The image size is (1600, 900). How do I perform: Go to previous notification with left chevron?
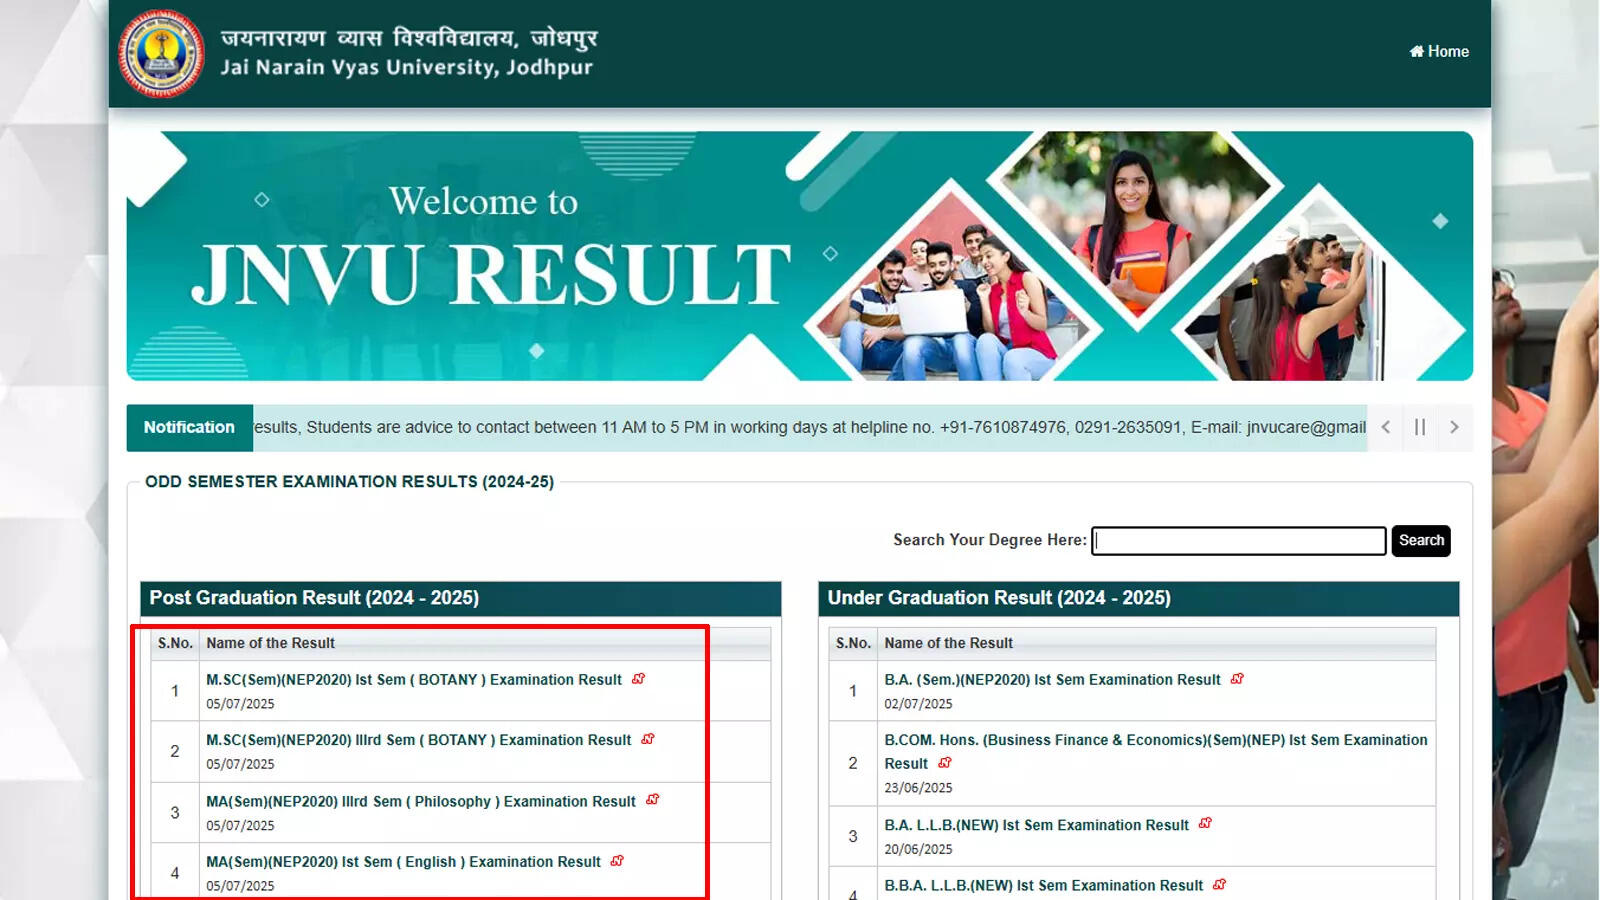pyautogui.click(x=1385, y=427)
